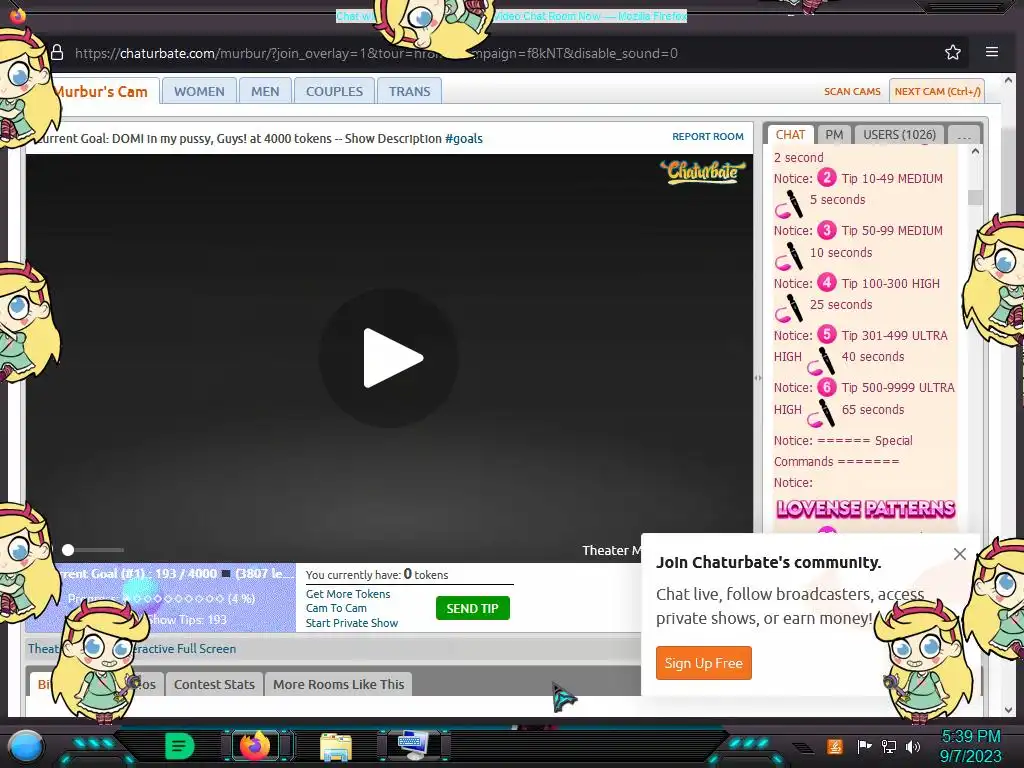
Task: Click the chat panel scrollbar thumb
Action: tap(975, 197)
